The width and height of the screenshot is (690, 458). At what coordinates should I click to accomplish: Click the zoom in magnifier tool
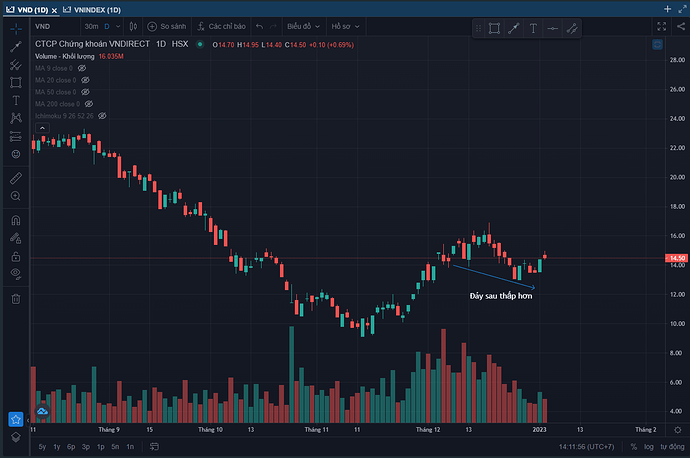coord(16,197)
